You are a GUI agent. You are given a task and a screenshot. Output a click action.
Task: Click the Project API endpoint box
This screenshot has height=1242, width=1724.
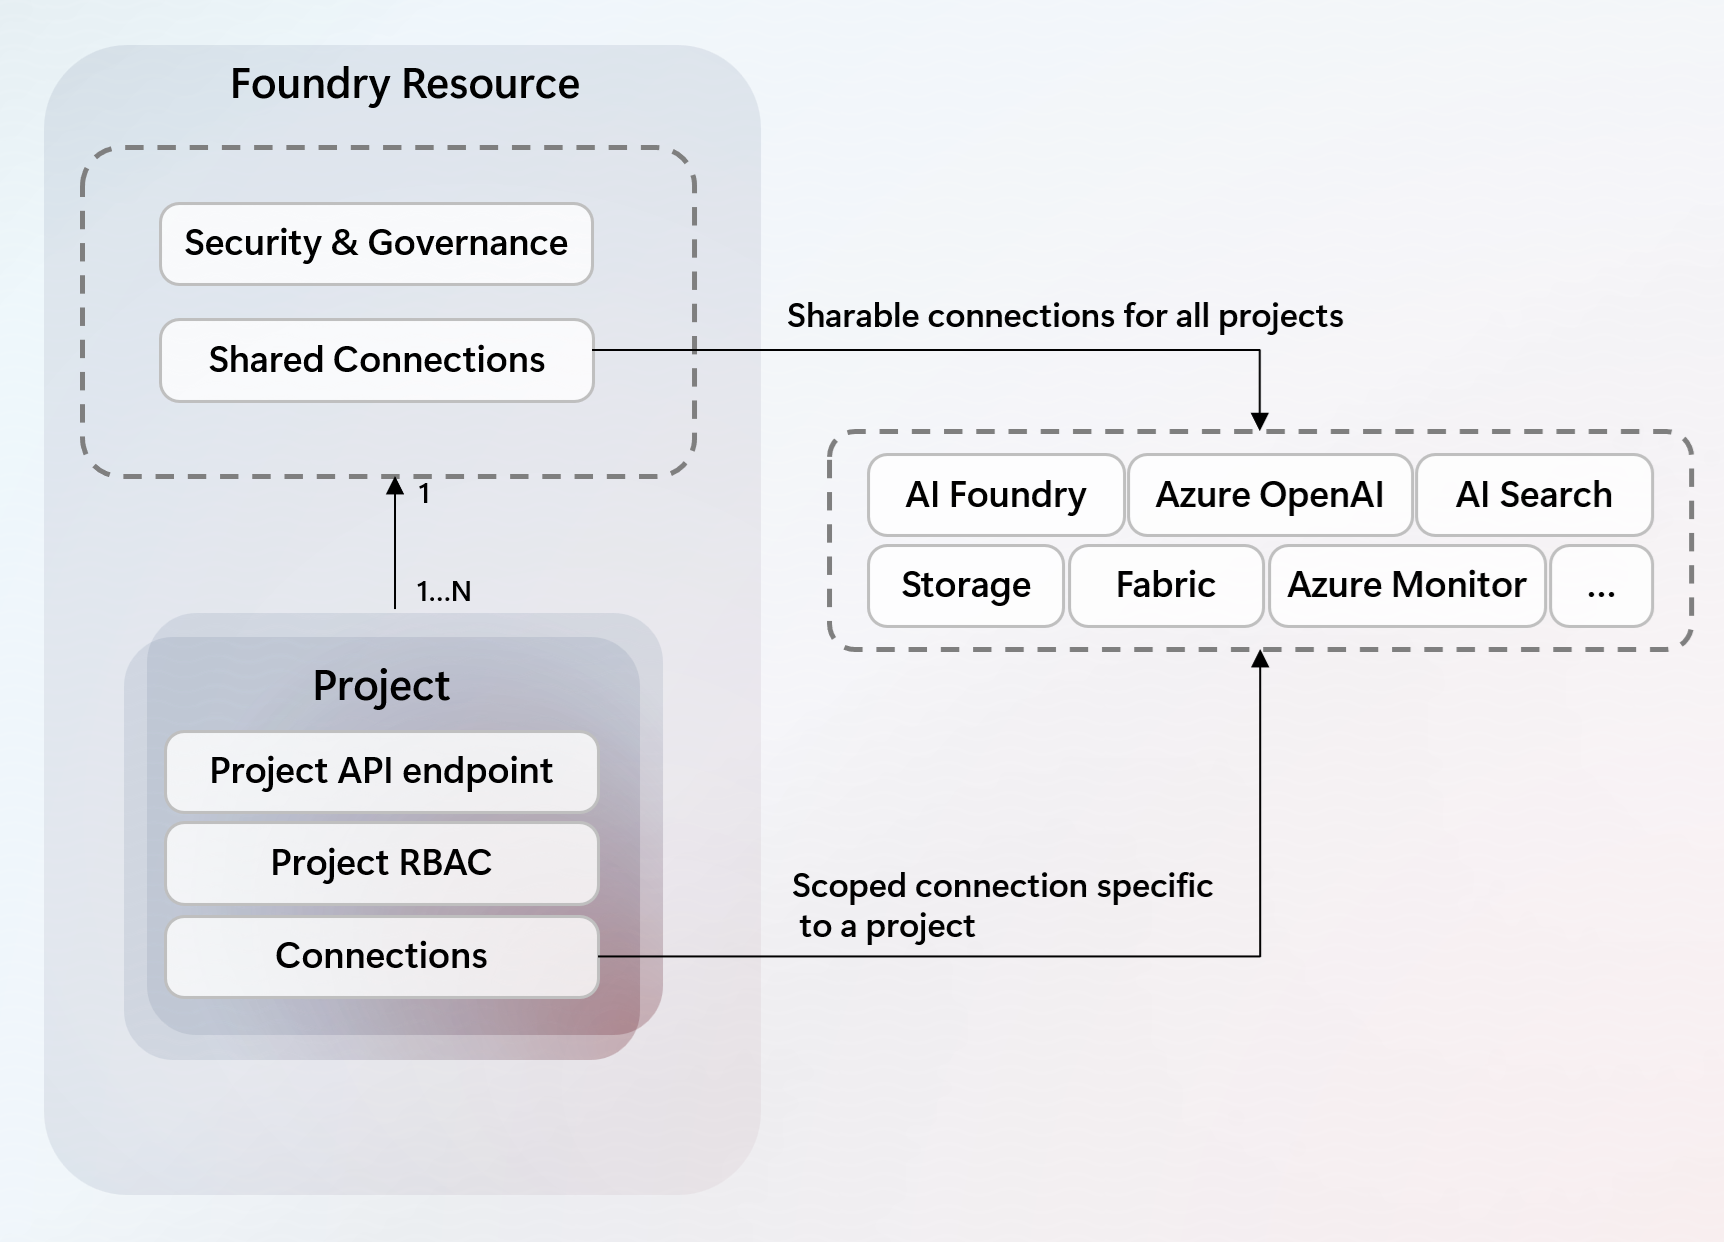click(x=381, y=771)
